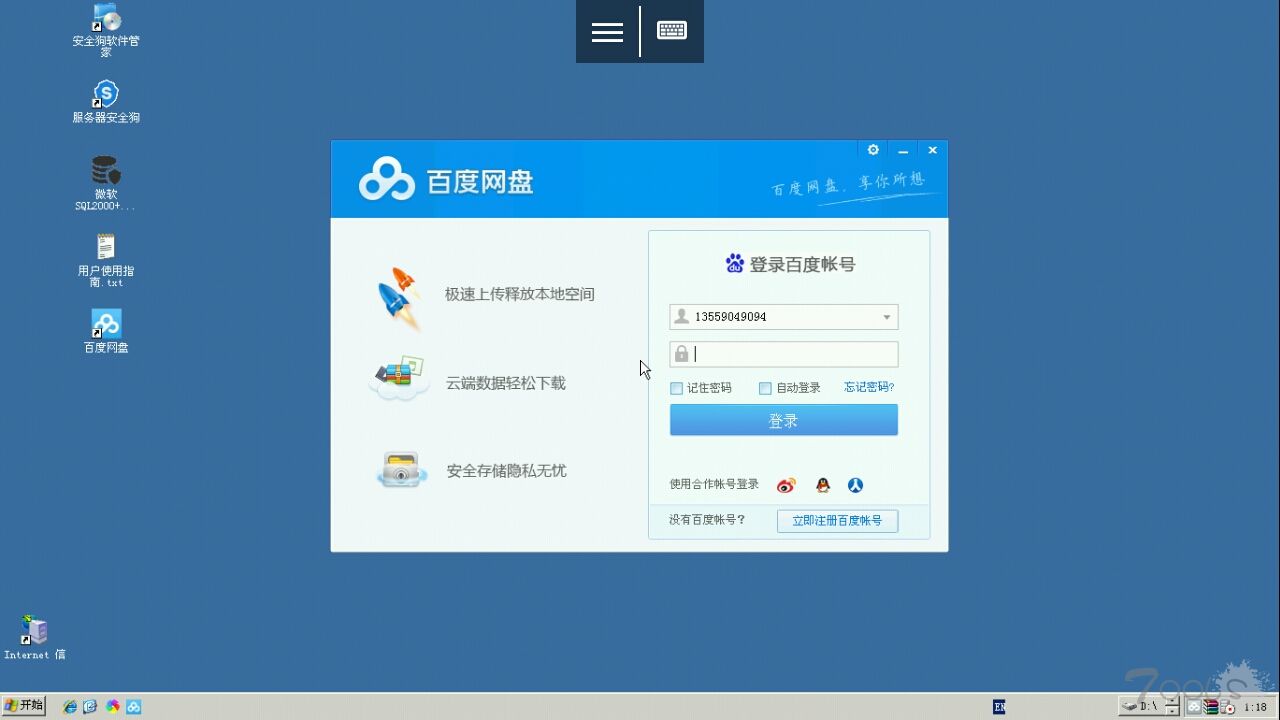Image resolution: width=1280 pixels, height=720 pixels.
Task: Click the 忘记密码? link
Action: pos(869,387)
